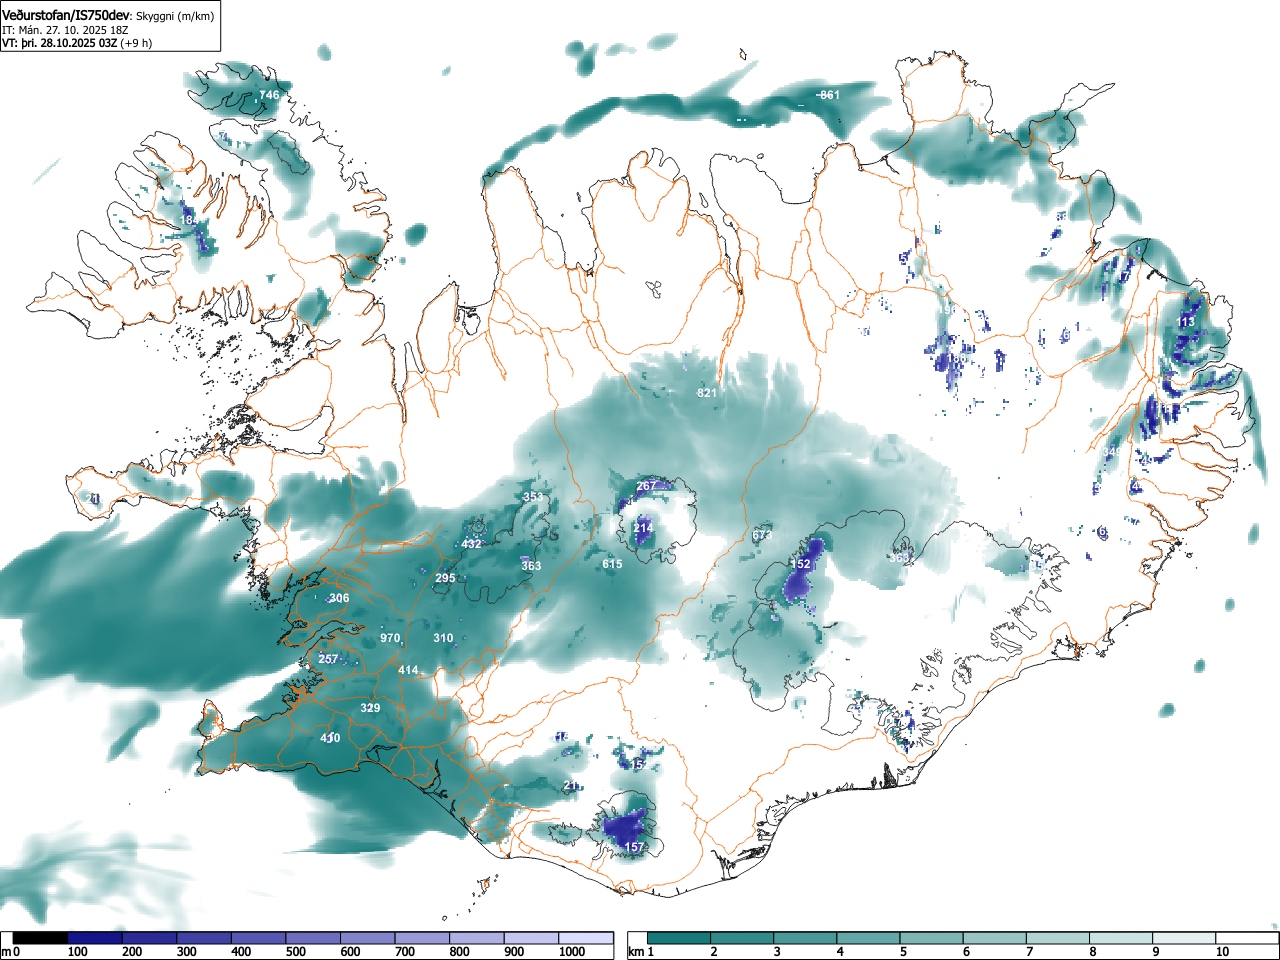Click the '(+9 h)' forecast offset text
The height and width of the screenshot is (960, 1280).
coord(136,43)
